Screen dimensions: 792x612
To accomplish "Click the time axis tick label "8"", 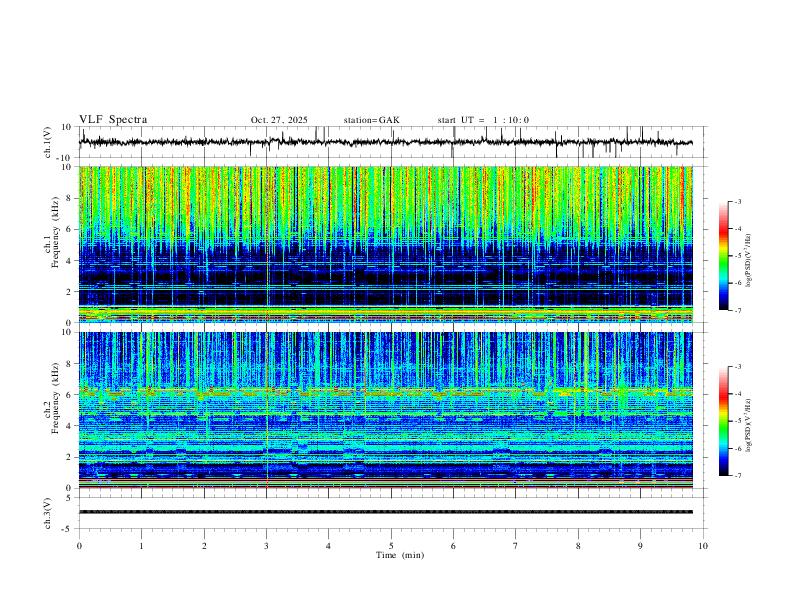I will [578, 546].
